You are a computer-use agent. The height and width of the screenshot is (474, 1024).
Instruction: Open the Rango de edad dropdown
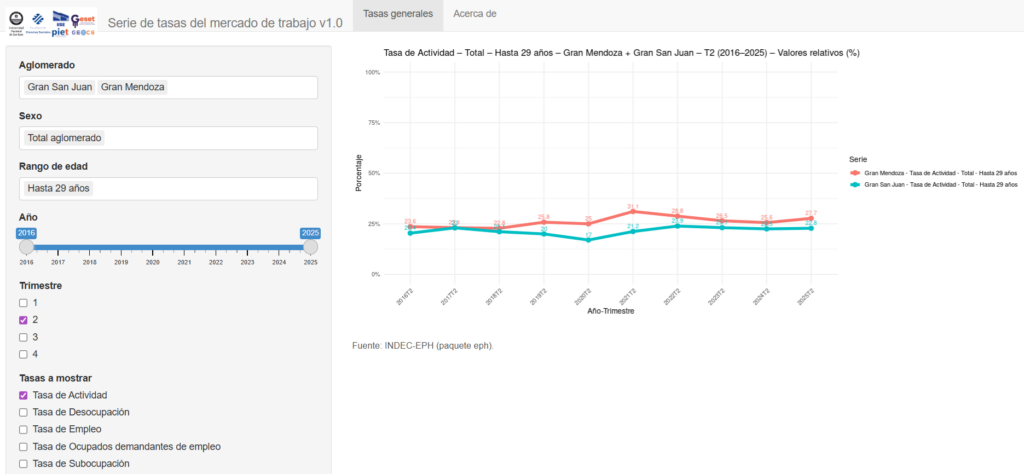(168, 188)
